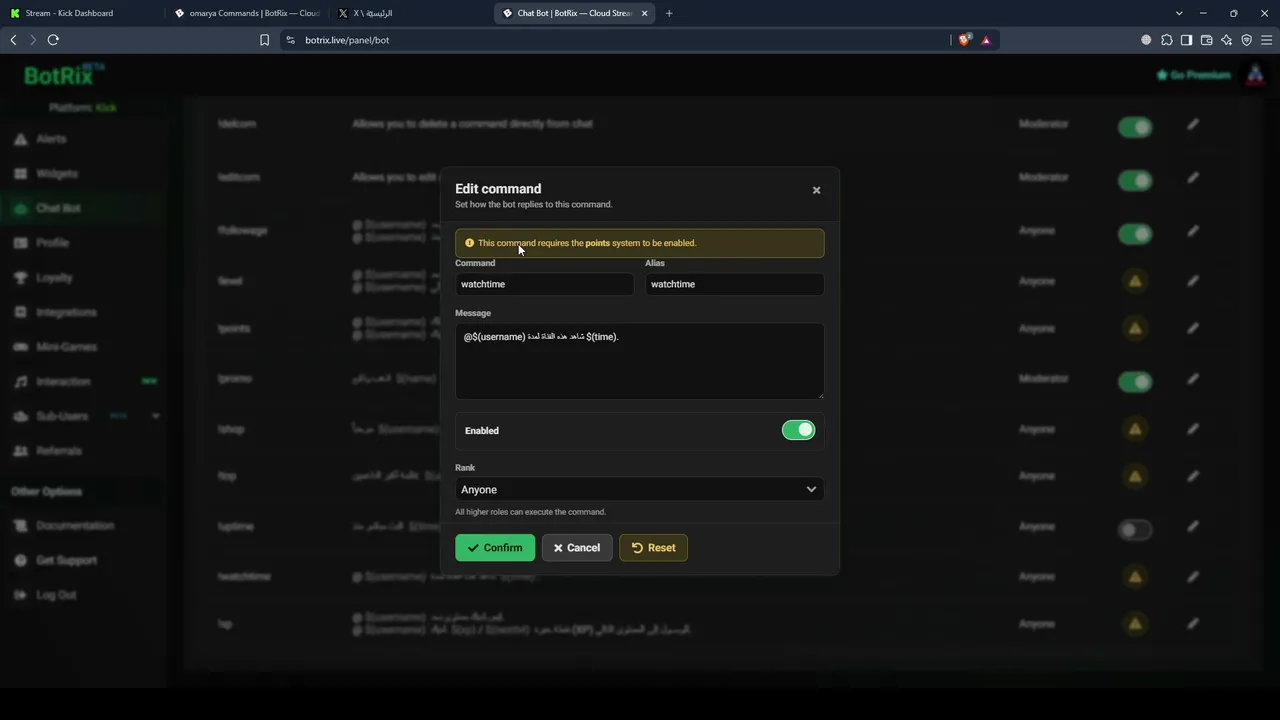Click the Go Premium link

1193,75
